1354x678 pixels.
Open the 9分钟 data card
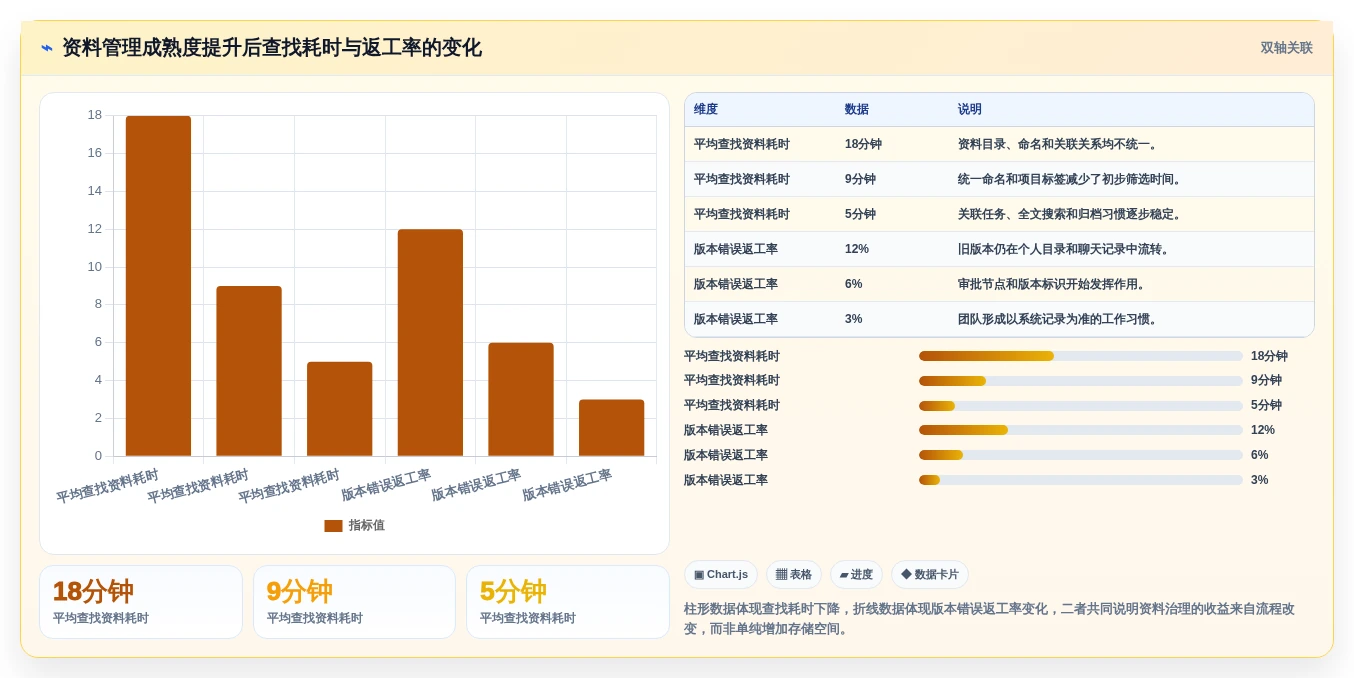tap(354, 602)
